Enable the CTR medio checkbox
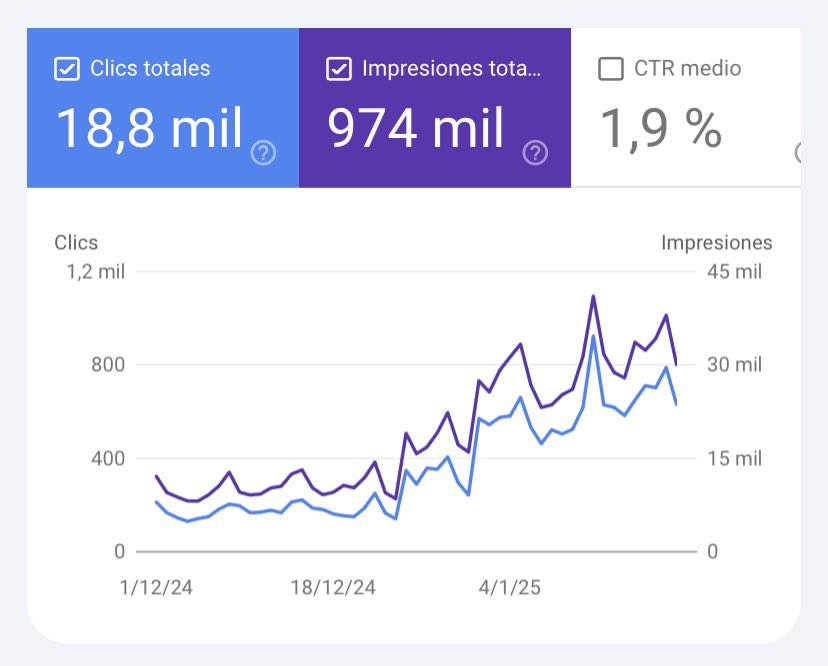Screen dimensions: 828x666 click(610, 69)
